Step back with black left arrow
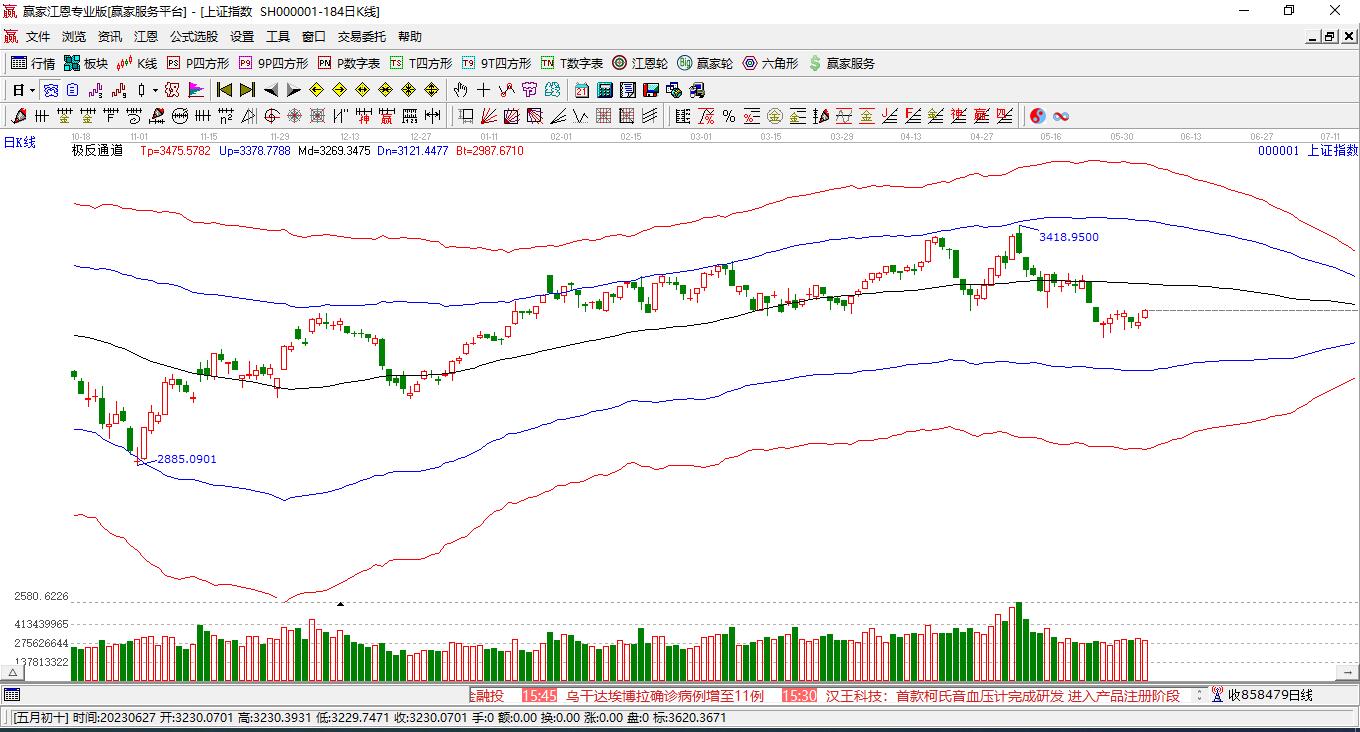This screenshot has height=732, width=1360. (270, 90)
